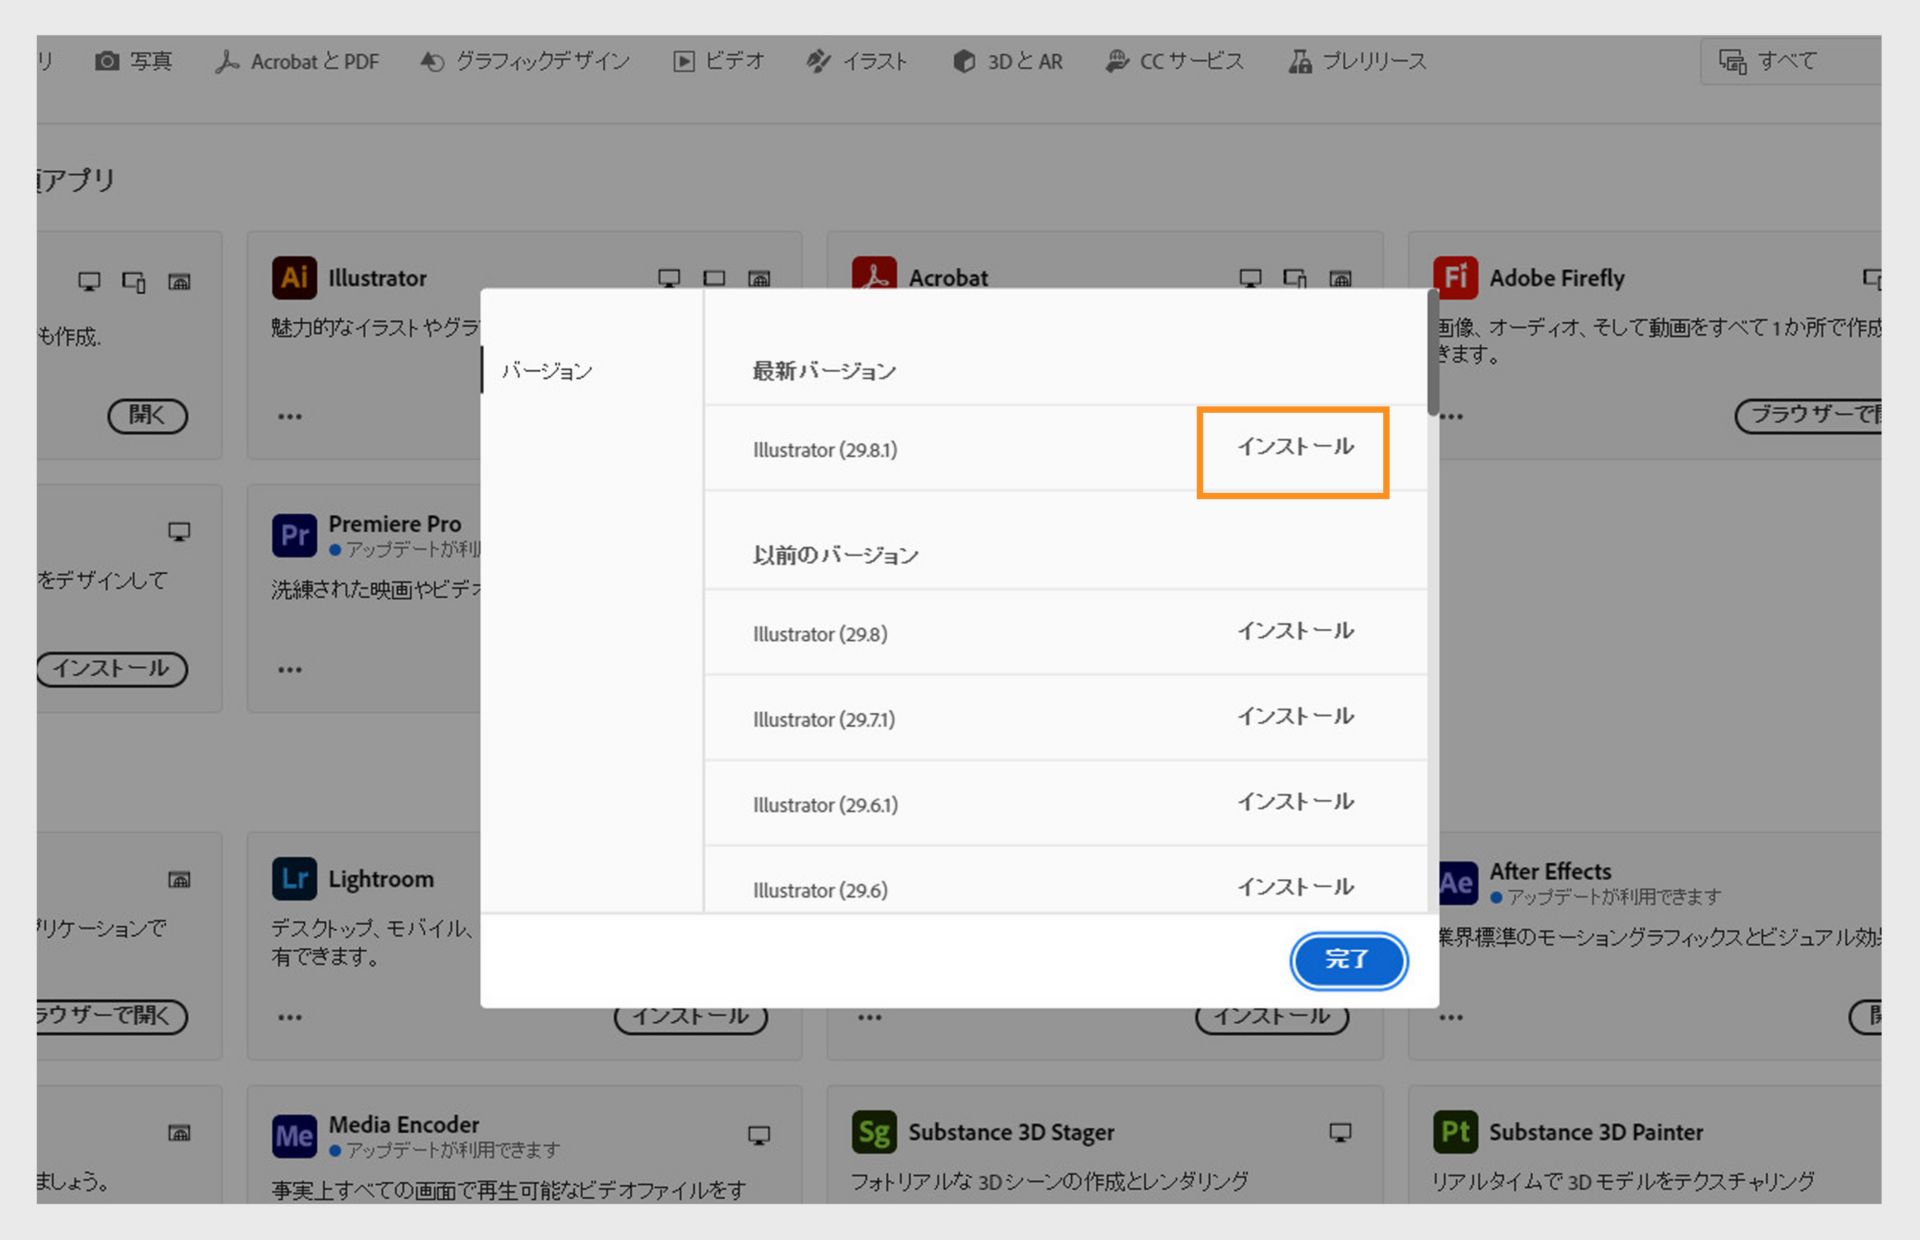
Task: Click the camera icon beside 写真
Action: 105,61
